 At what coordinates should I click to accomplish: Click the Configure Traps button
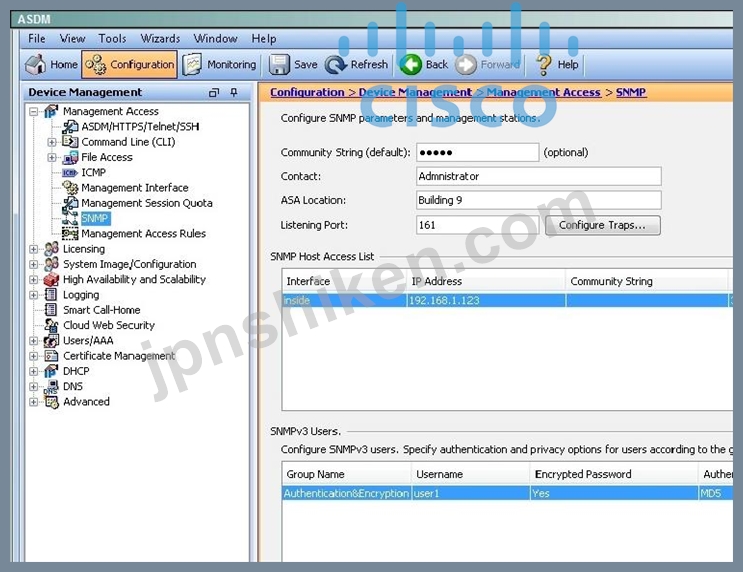point(602,225)
